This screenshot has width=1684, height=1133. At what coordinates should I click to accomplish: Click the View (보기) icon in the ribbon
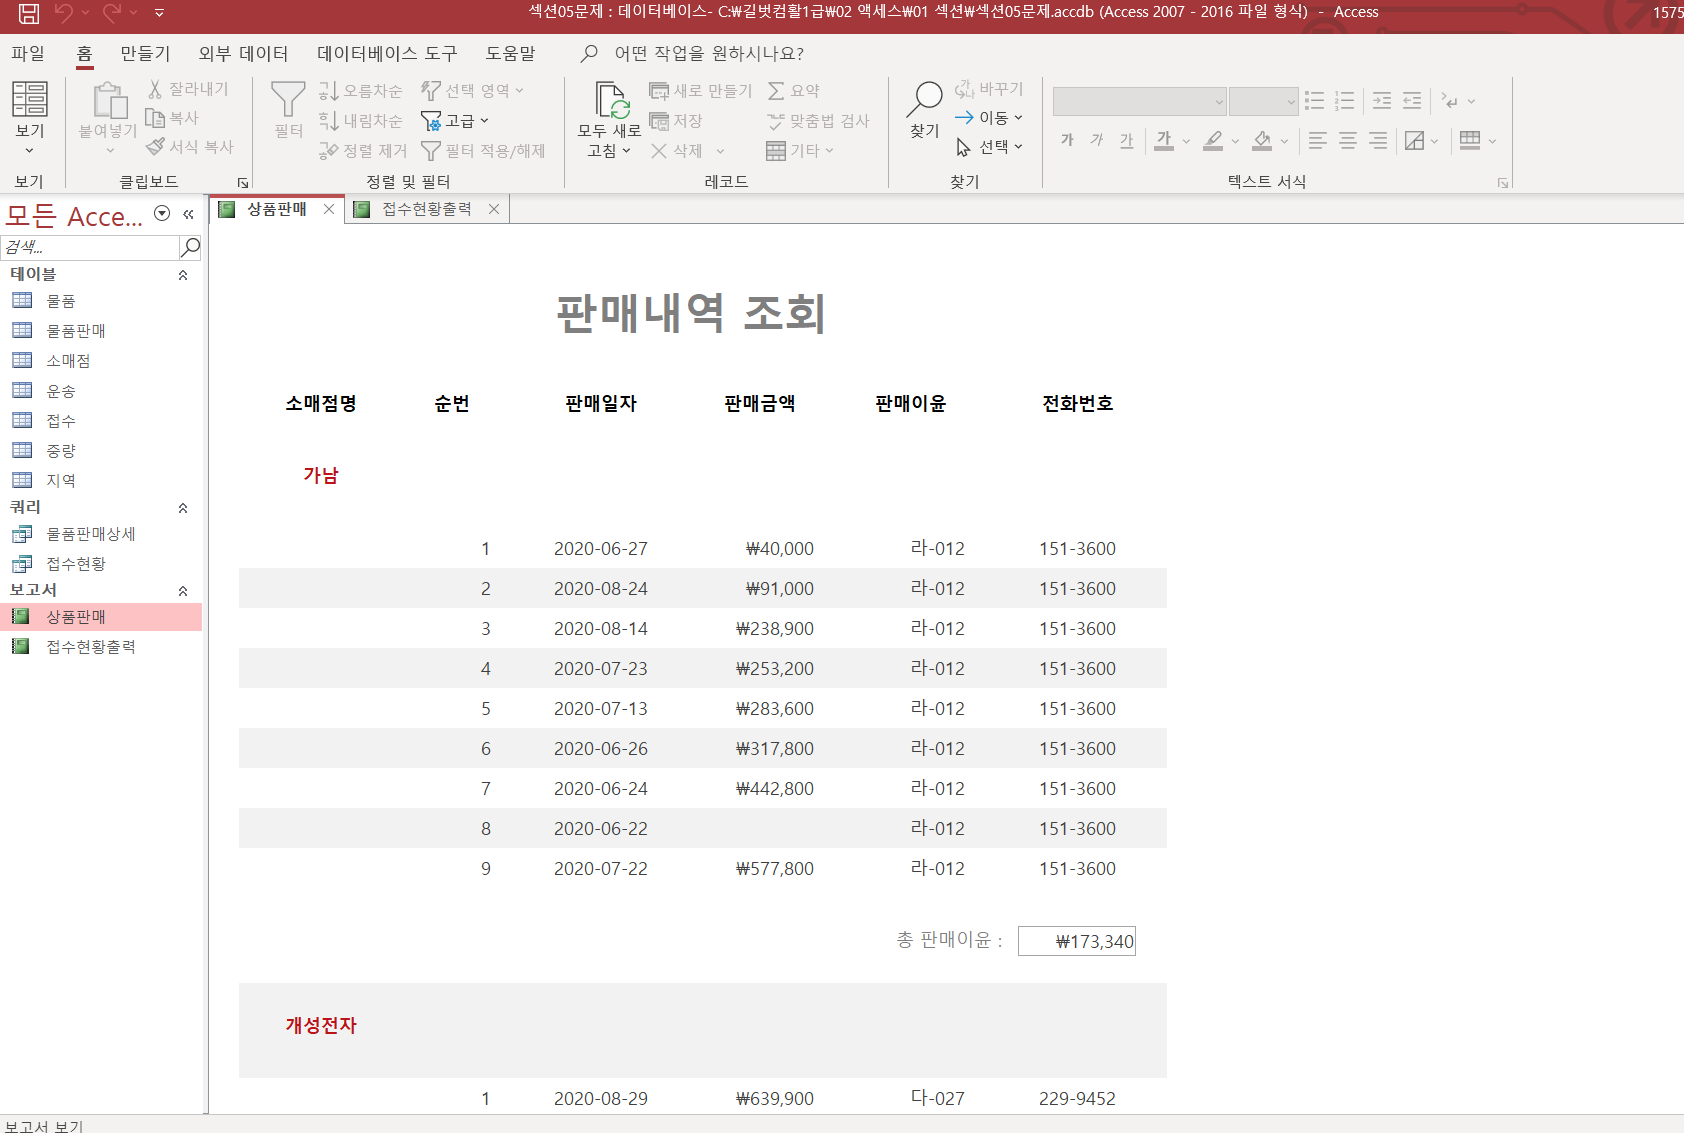pos(30,100)
